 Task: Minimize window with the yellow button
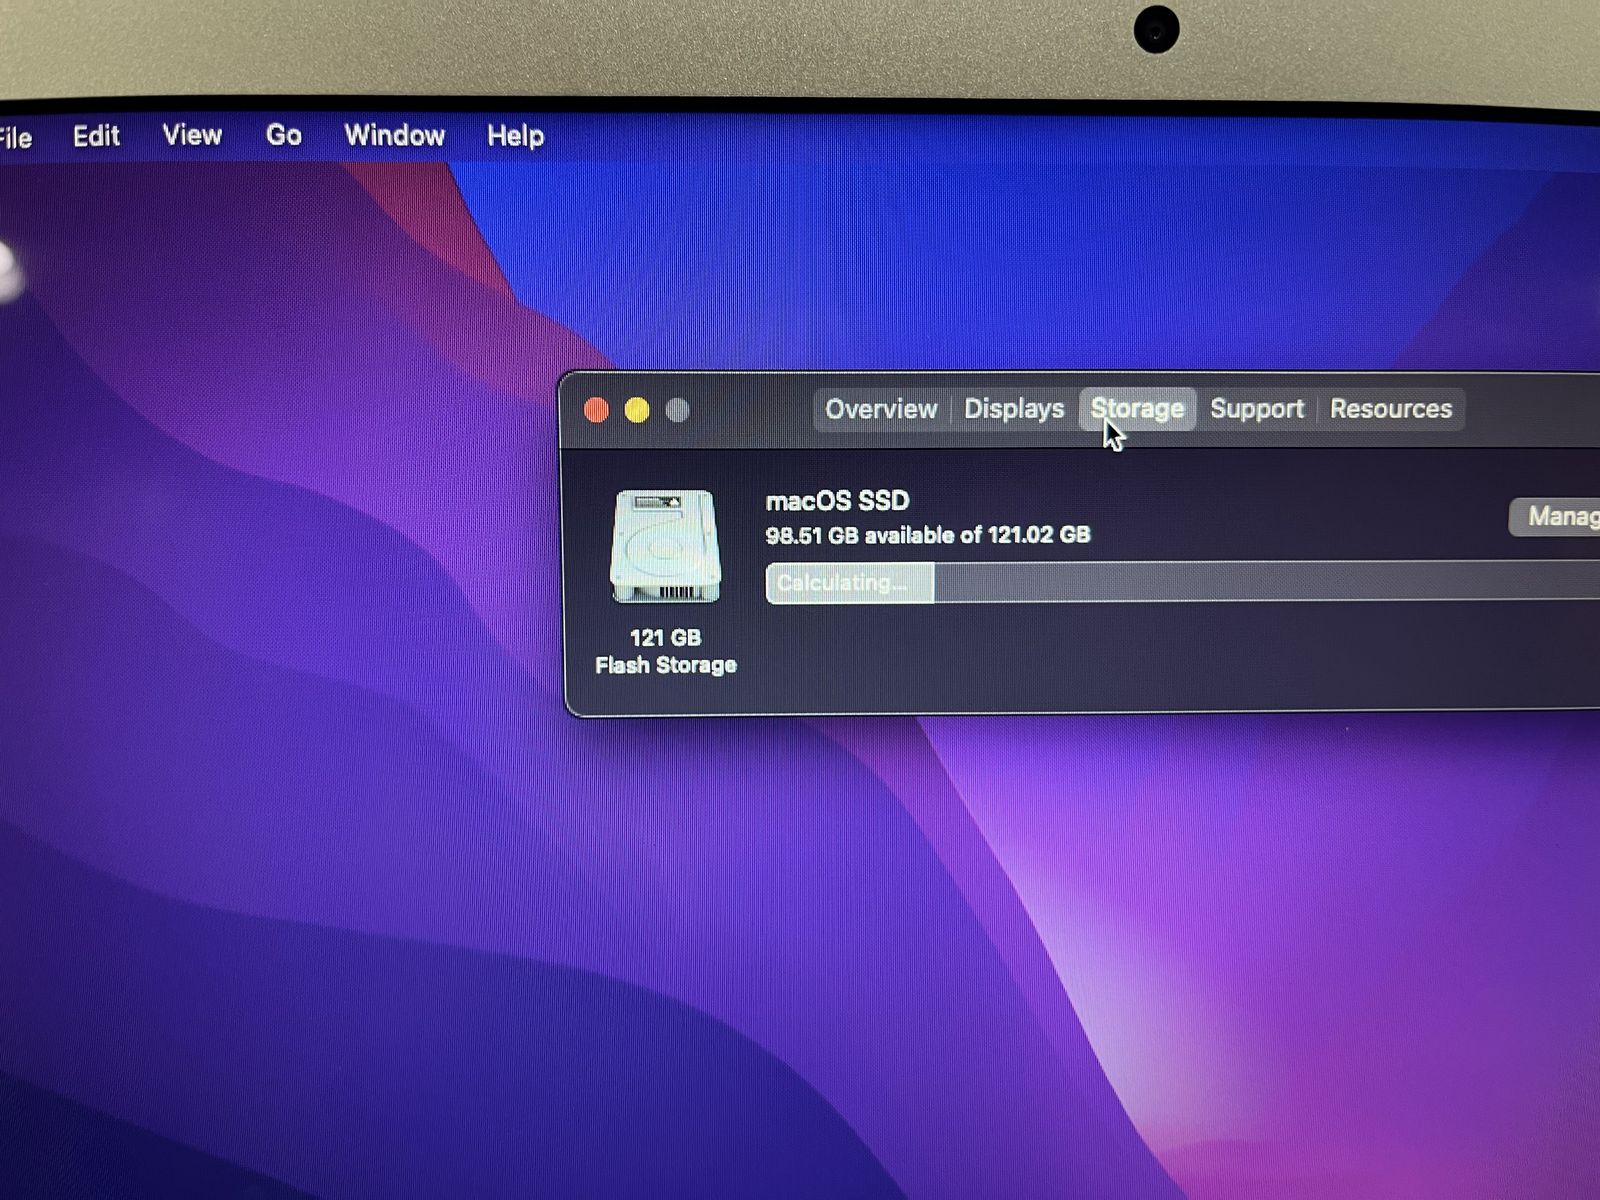(637, 410)
